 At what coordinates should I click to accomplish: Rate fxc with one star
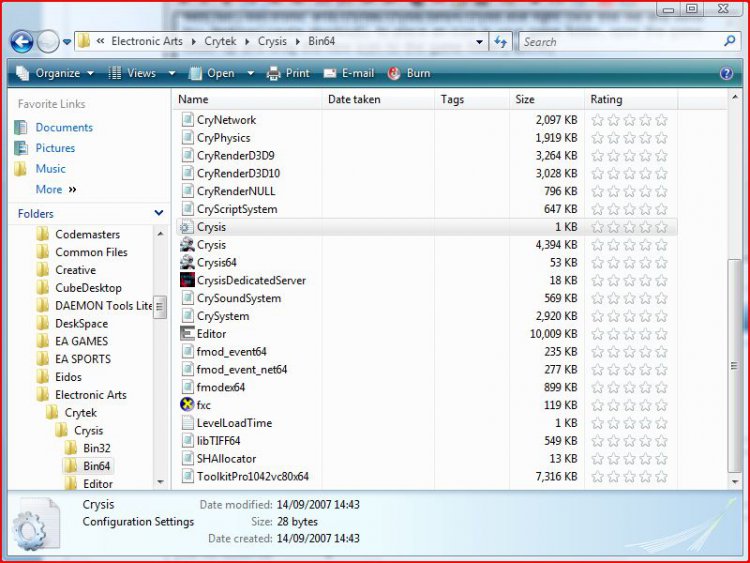tap(597, 405)
